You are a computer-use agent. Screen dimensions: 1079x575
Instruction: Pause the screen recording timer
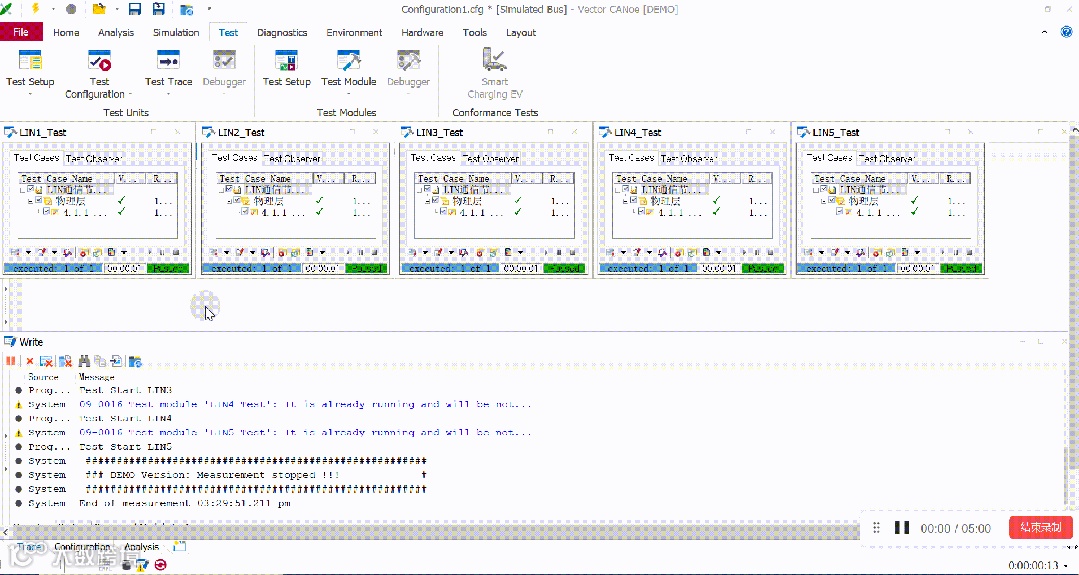click(901, 528)
